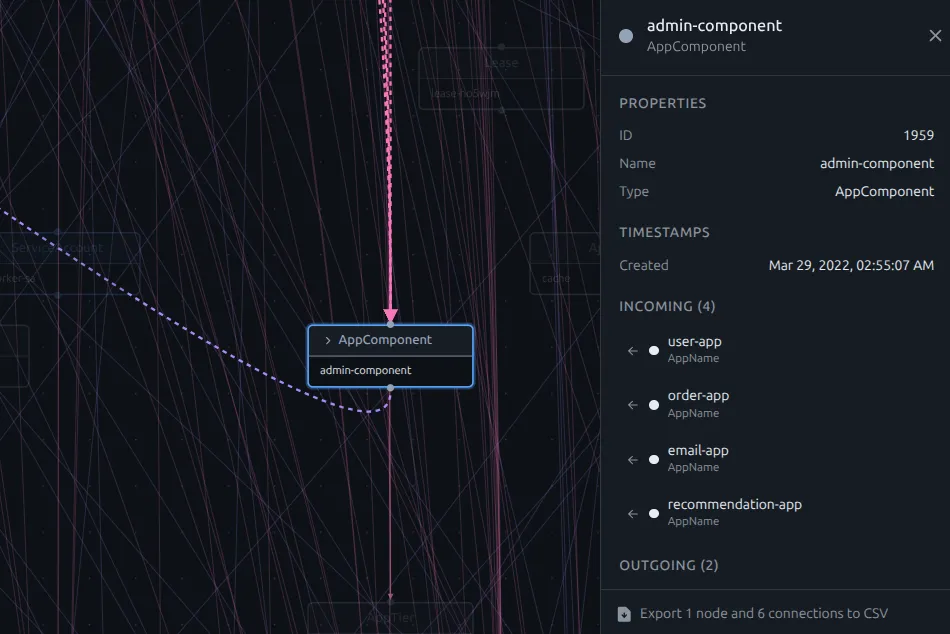950x634 pixels.
Task: Expand the AppComponent node chevron
Action: pyautogui.click(x=328, y=341)
